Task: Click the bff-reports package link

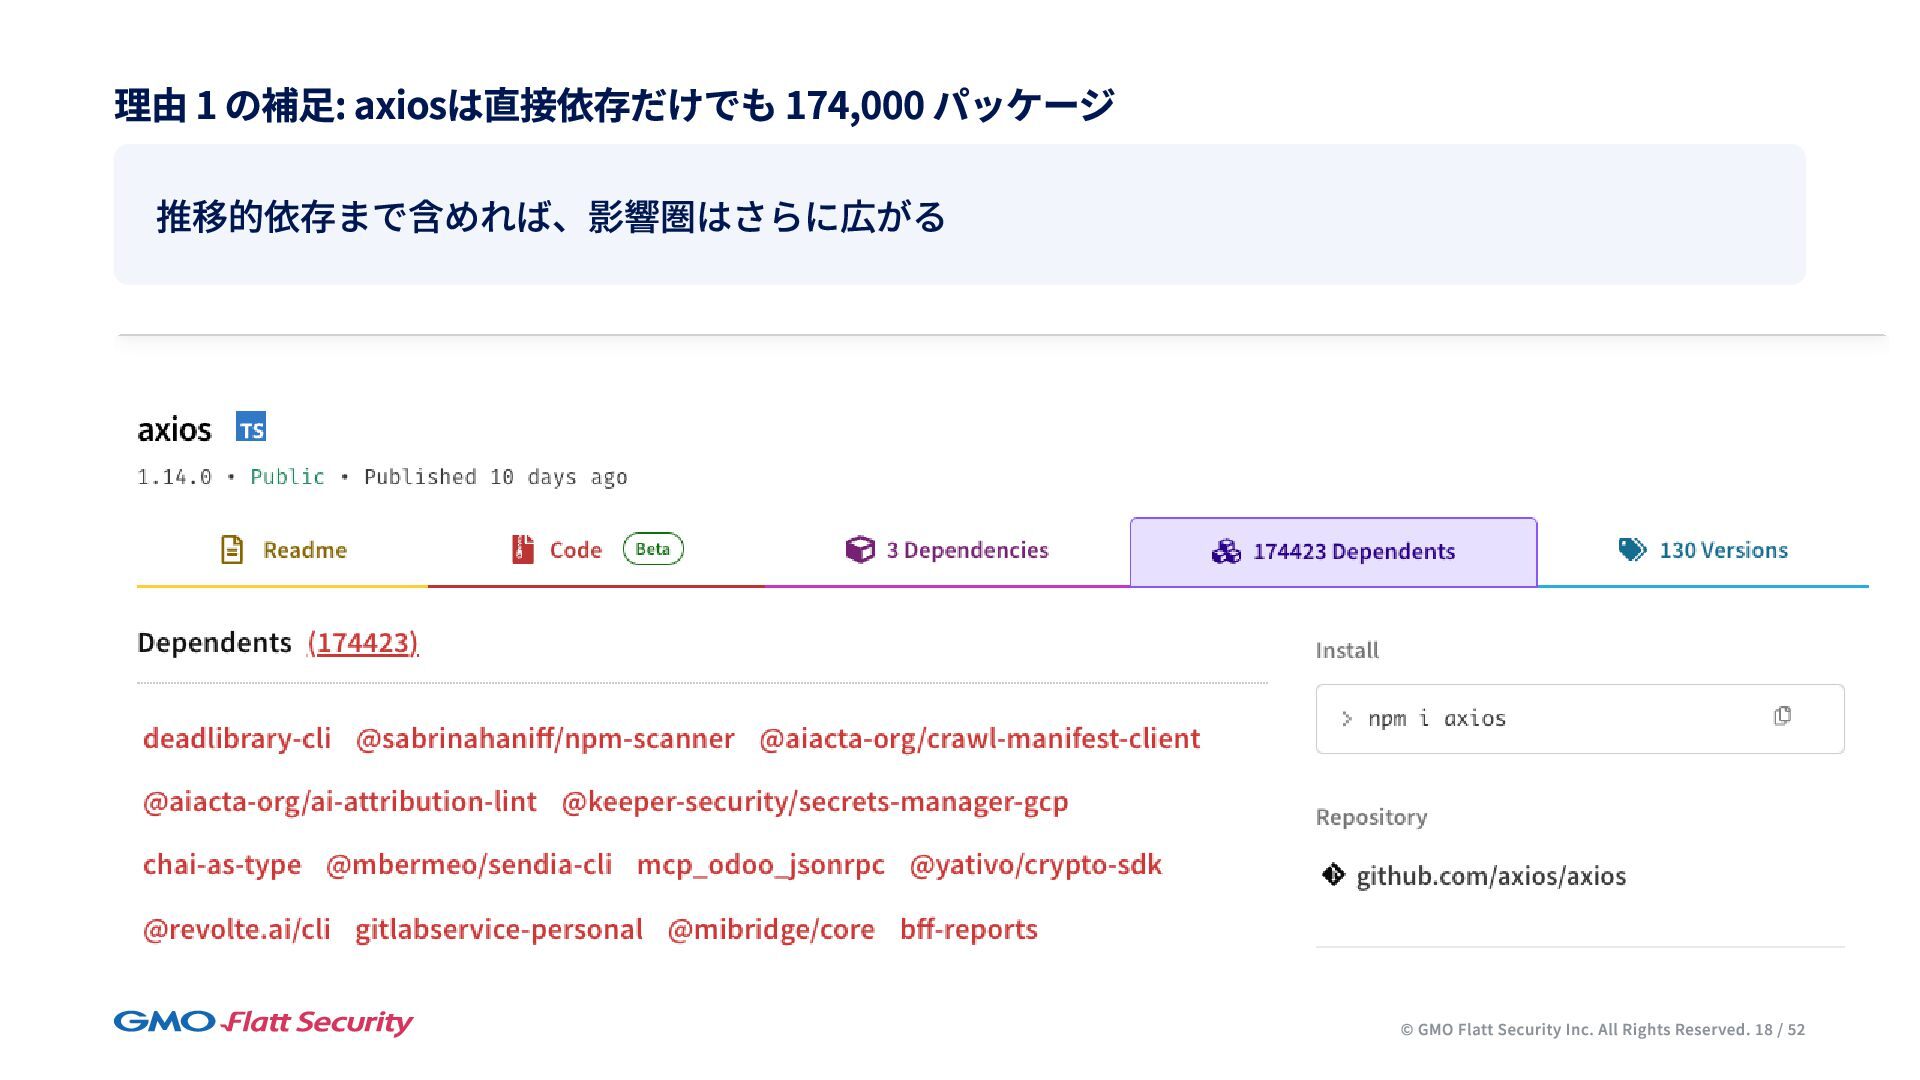Action: [x=968, y=930]
